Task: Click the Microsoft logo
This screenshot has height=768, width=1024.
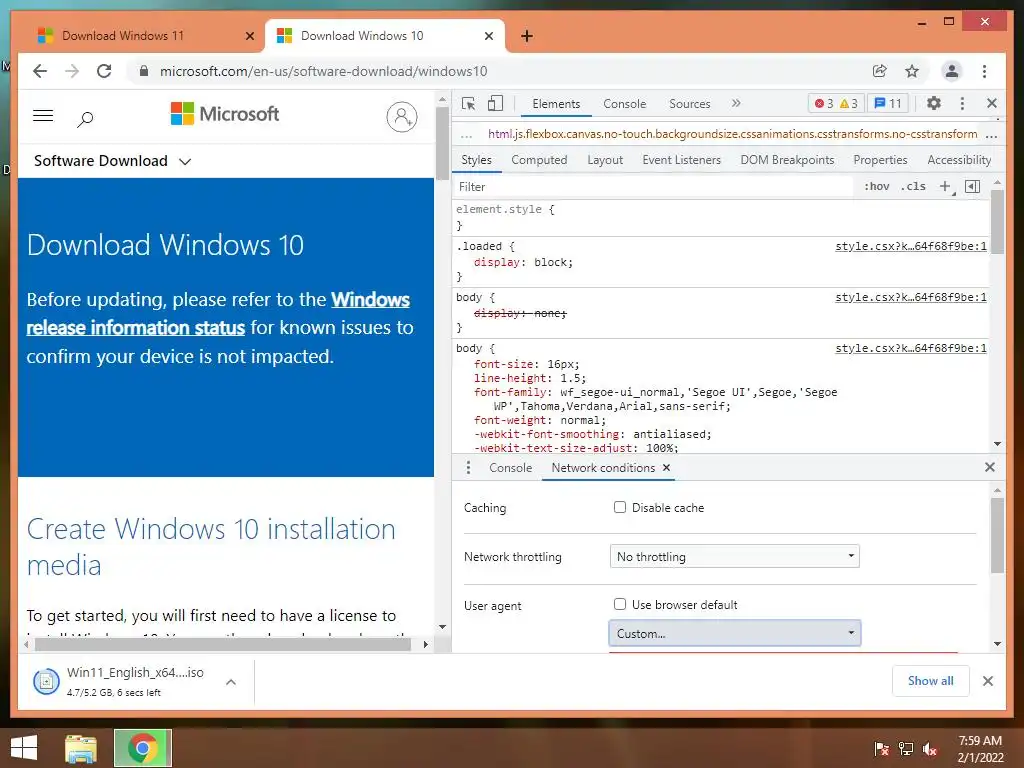Action: pos(225,114)
